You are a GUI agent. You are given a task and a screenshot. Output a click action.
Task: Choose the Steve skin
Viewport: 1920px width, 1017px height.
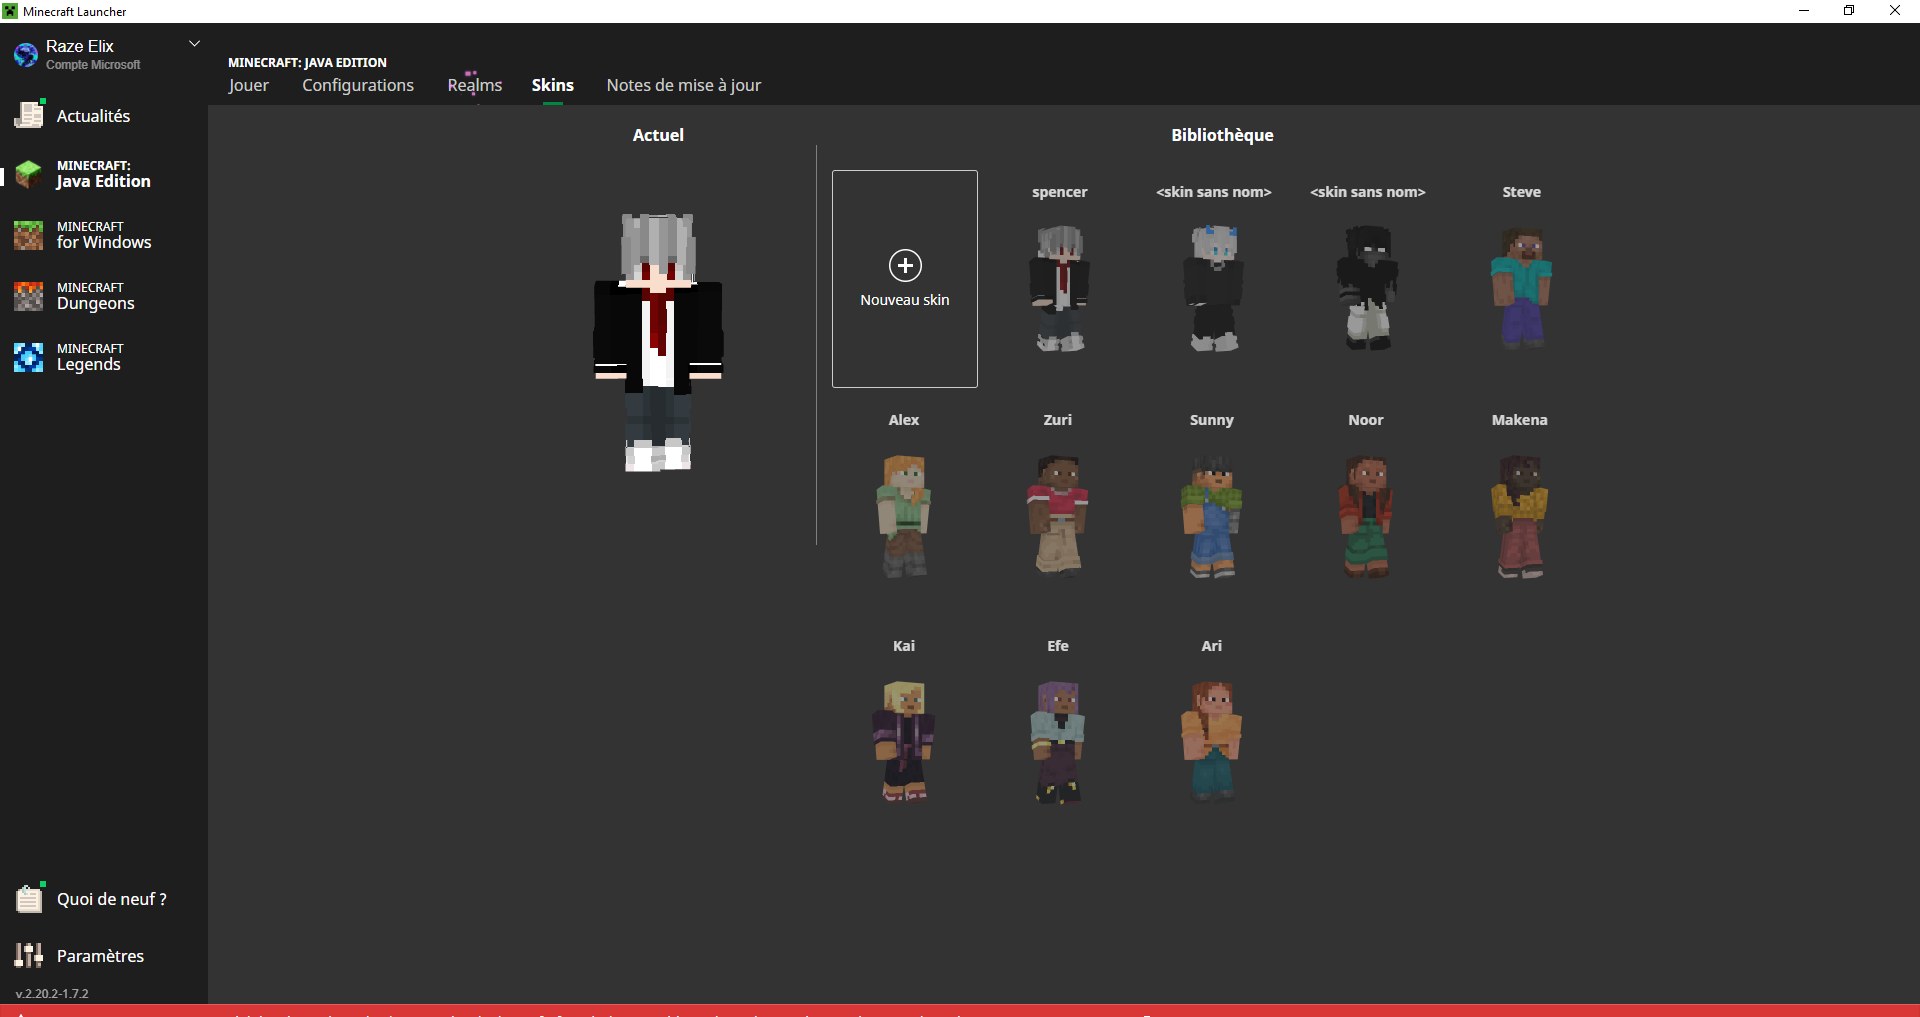[1522, 288]
